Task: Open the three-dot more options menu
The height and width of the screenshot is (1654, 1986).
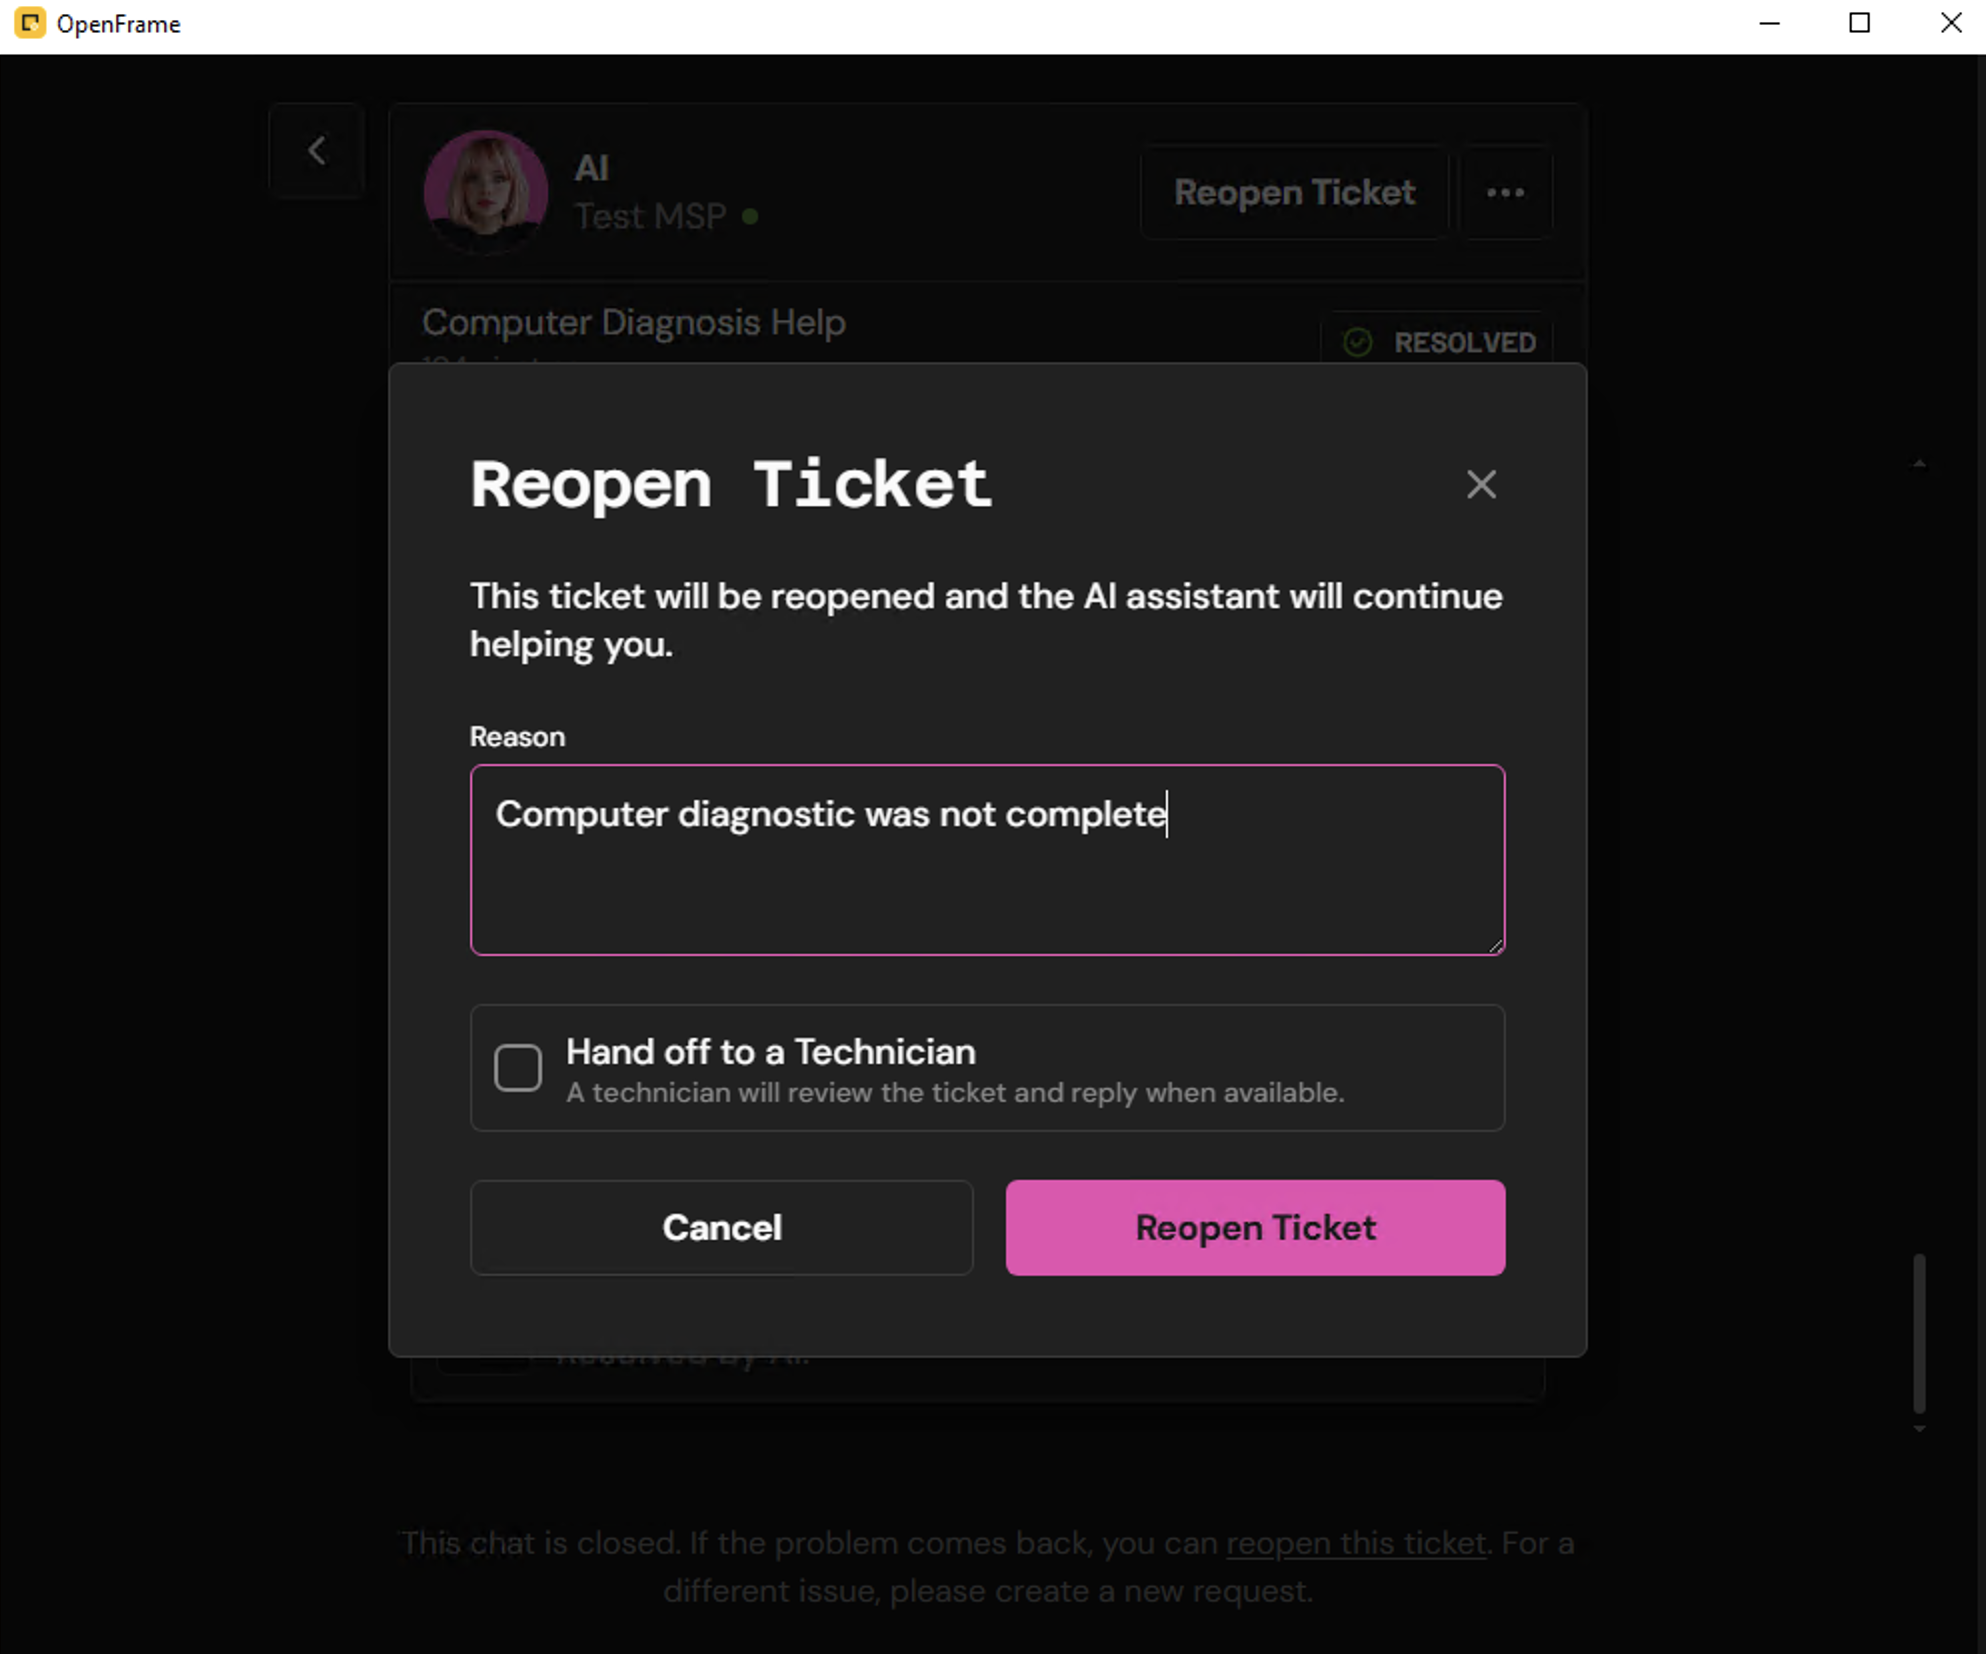Action: pyautogui.click(x=1506, y=193)
